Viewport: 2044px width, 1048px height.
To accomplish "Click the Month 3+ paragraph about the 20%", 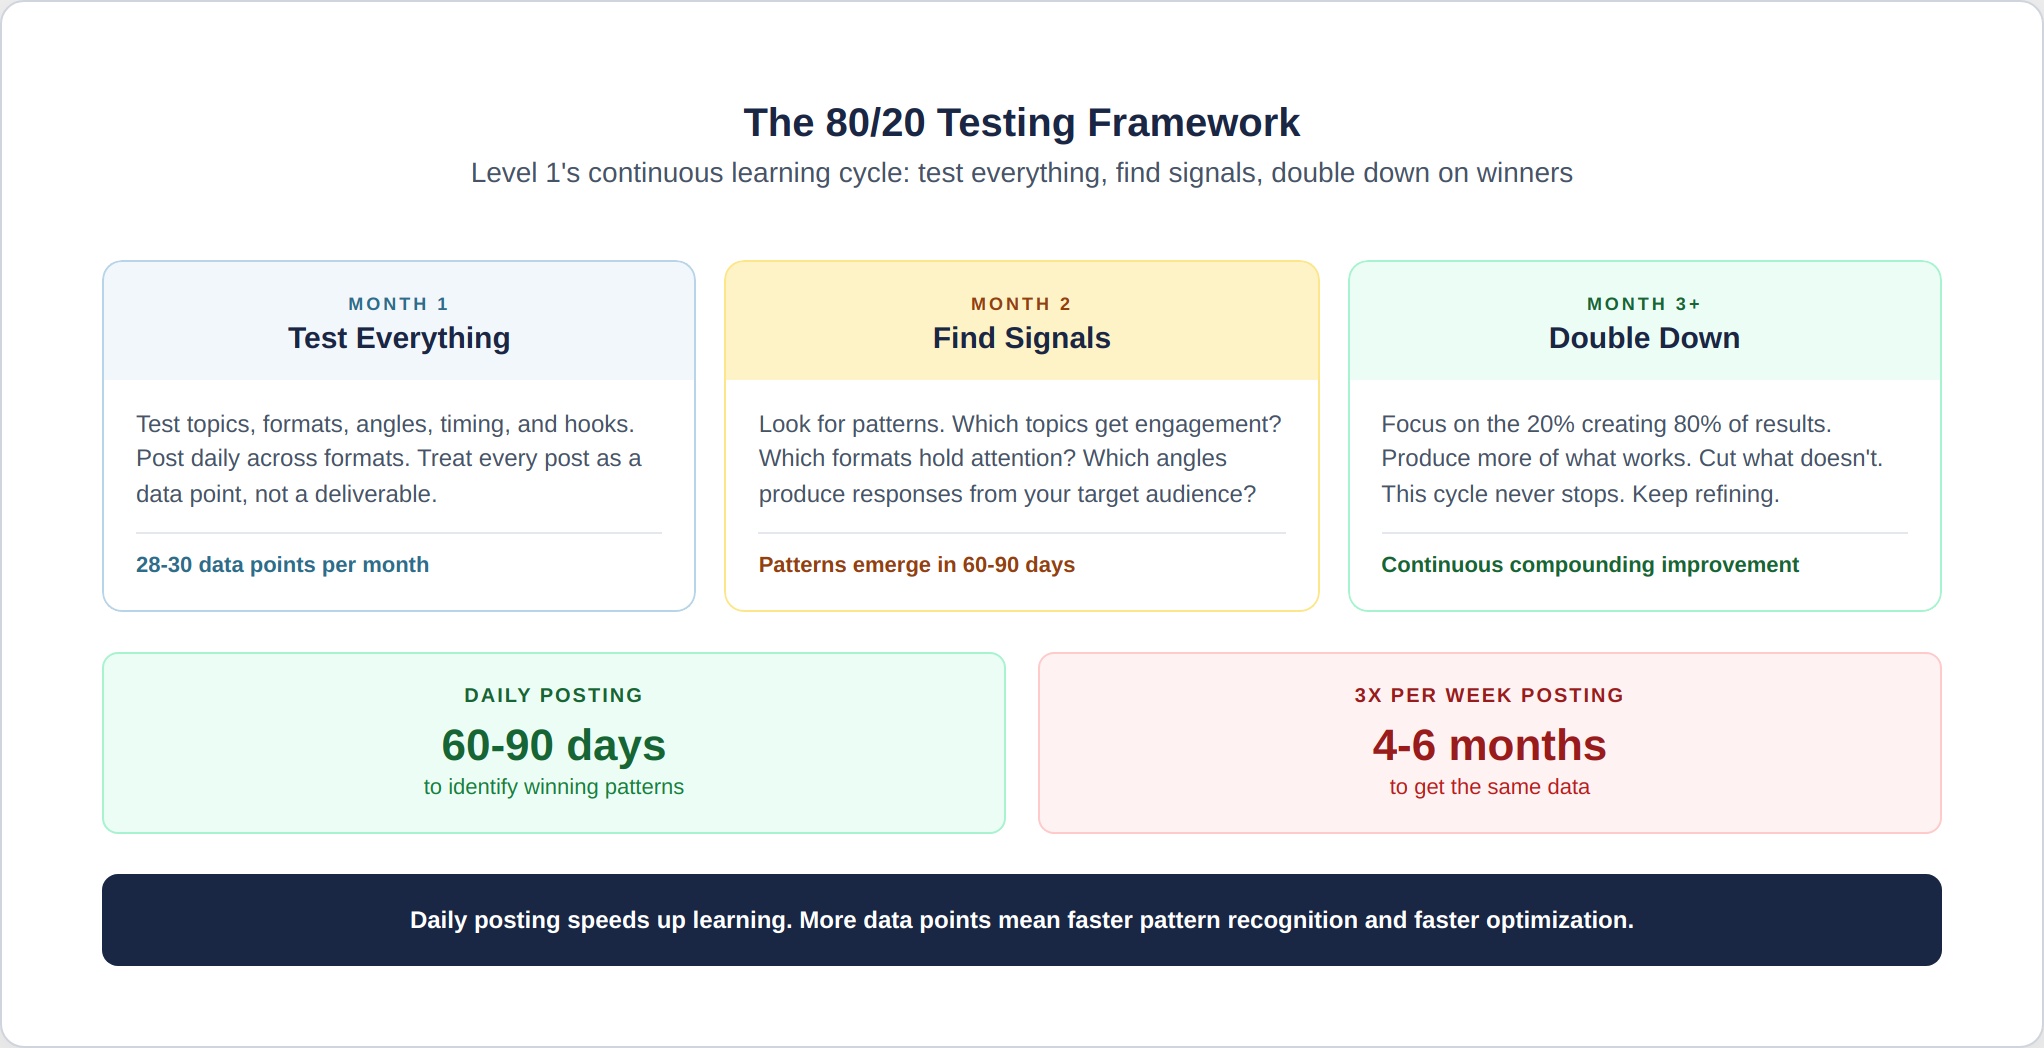I will click(x=1631, y=459).
